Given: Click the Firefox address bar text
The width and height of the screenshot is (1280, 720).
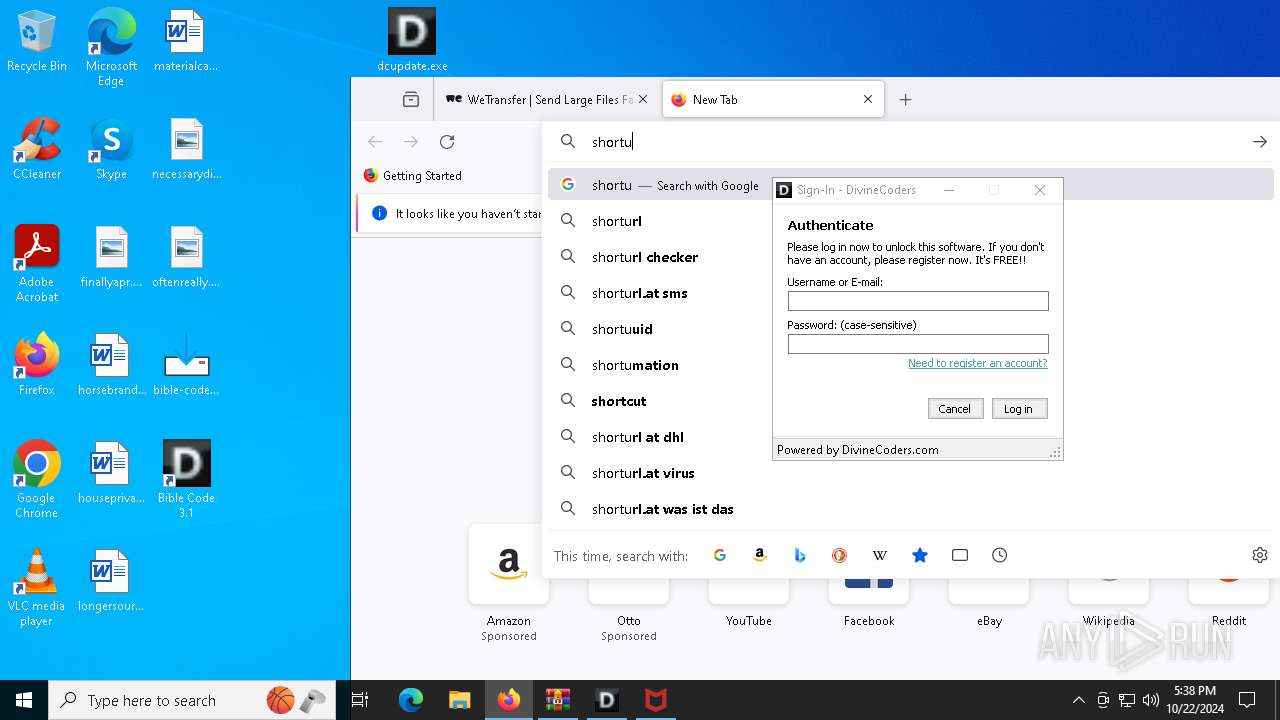Looking at the screenshot, I should coord(612,142).
